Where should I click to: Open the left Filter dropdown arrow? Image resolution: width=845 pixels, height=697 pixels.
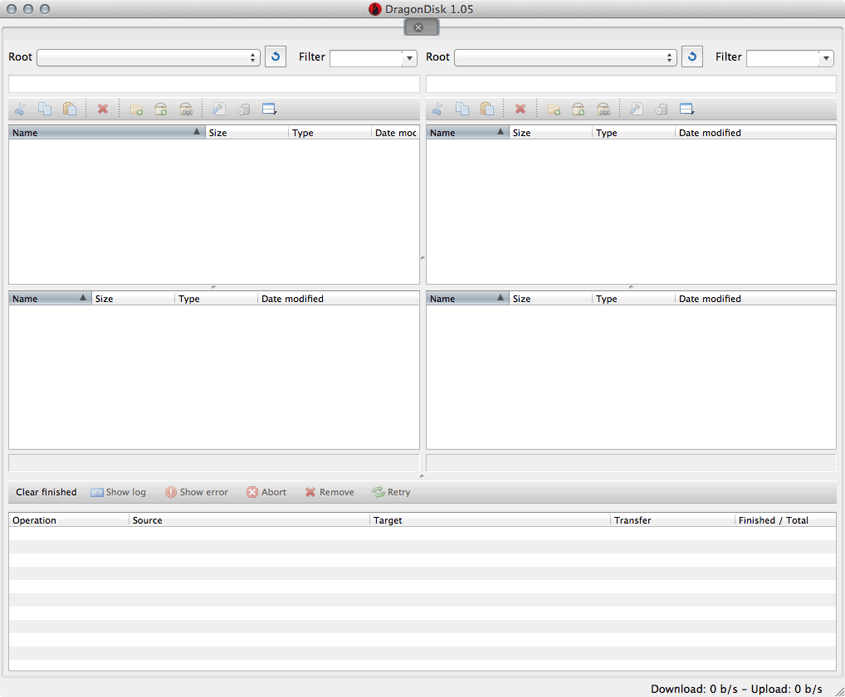pyautogui.click(x=409, y=57)
